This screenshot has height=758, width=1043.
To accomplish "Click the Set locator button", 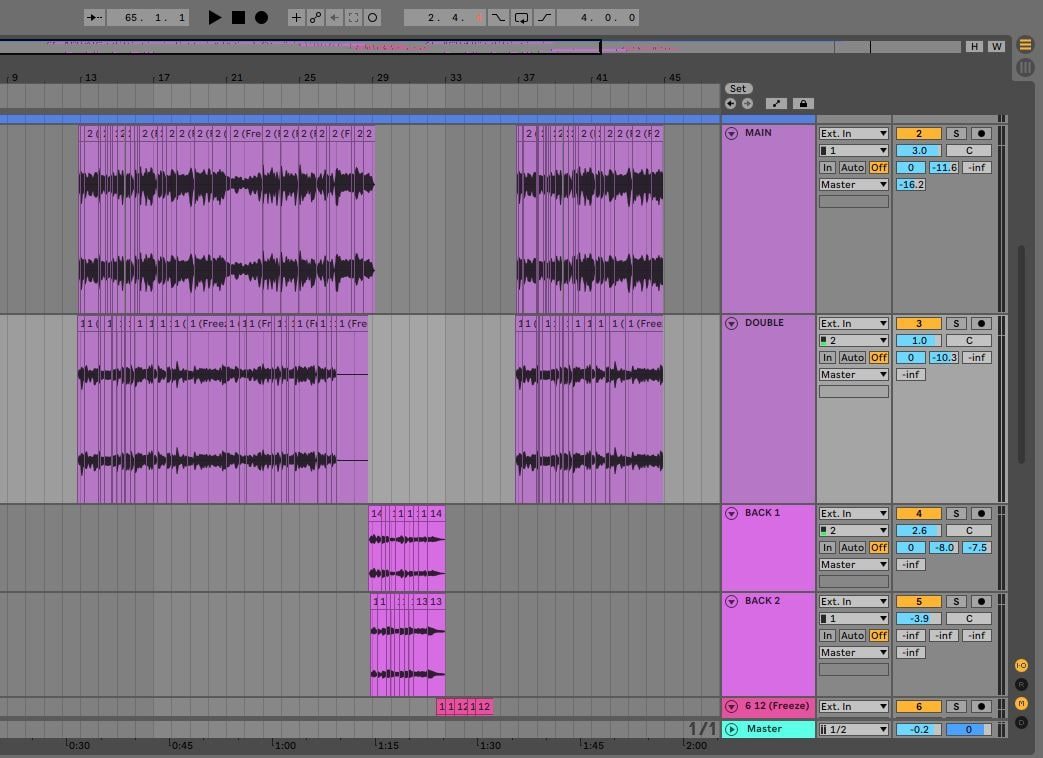I will 738,88.
